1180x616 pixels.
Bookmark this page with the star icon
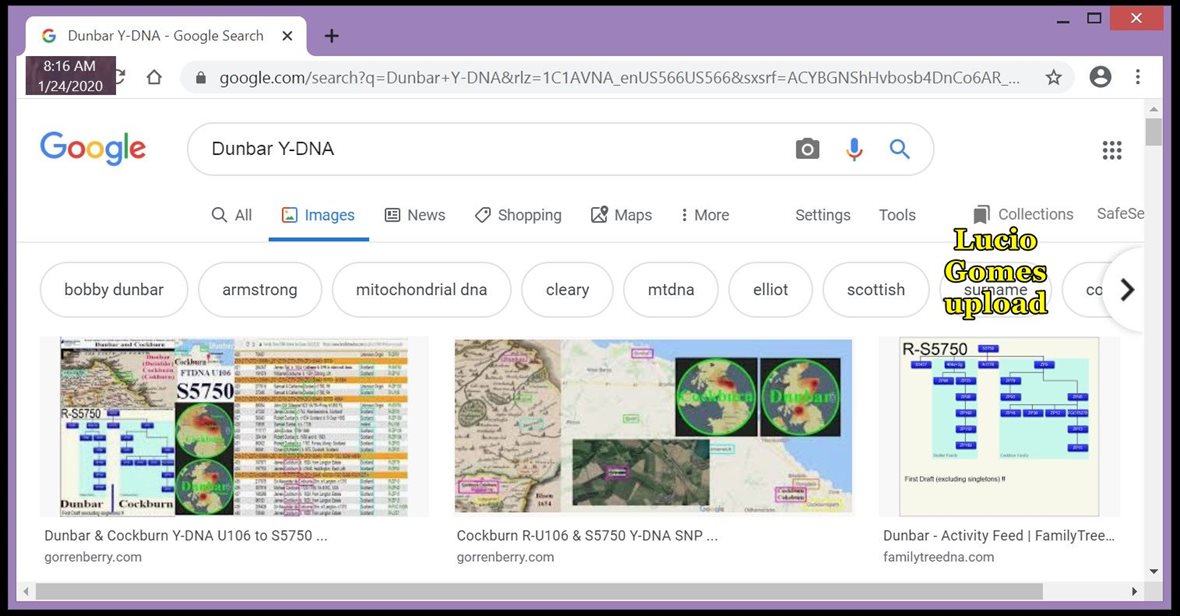(1053, 77)
